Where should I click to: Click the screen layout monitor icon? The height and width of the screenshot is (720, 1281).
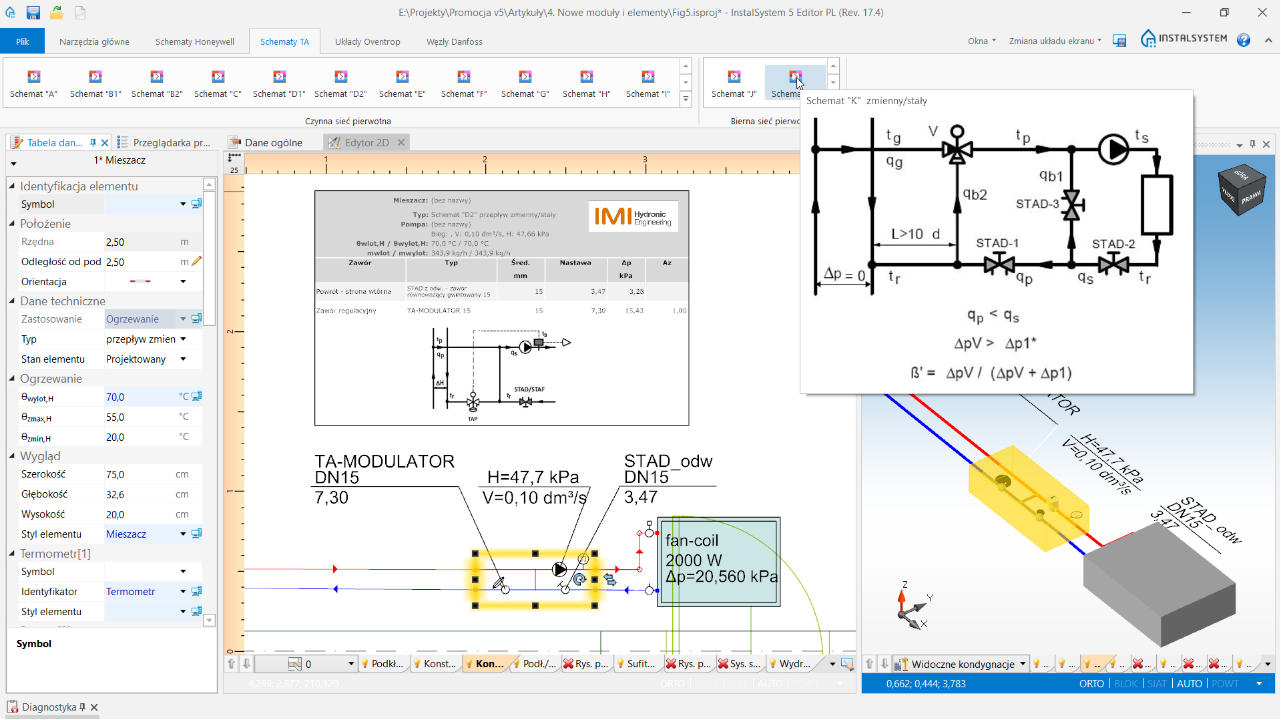pyautogui.click(x=1120, y=40)
